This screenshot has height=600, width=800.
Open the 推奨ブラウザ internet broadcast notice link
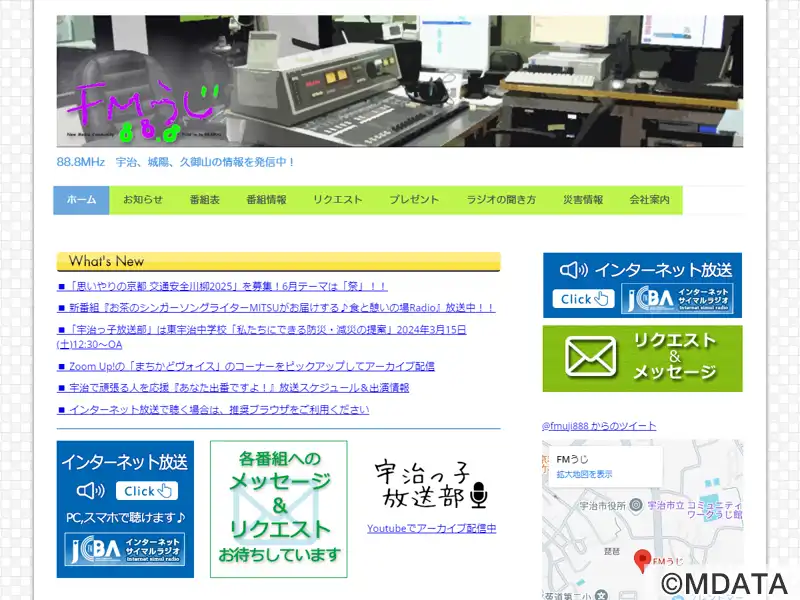coord(213,409)
